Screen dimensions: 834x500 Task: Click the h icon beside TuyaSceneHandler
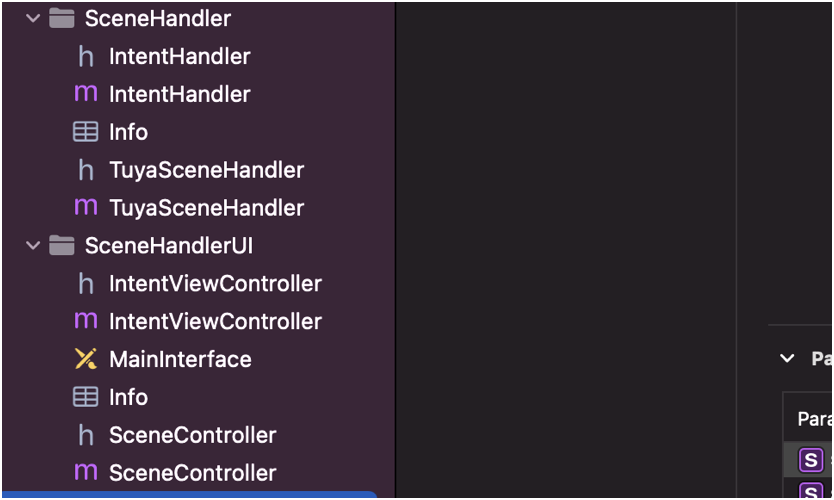coord(86,170)
